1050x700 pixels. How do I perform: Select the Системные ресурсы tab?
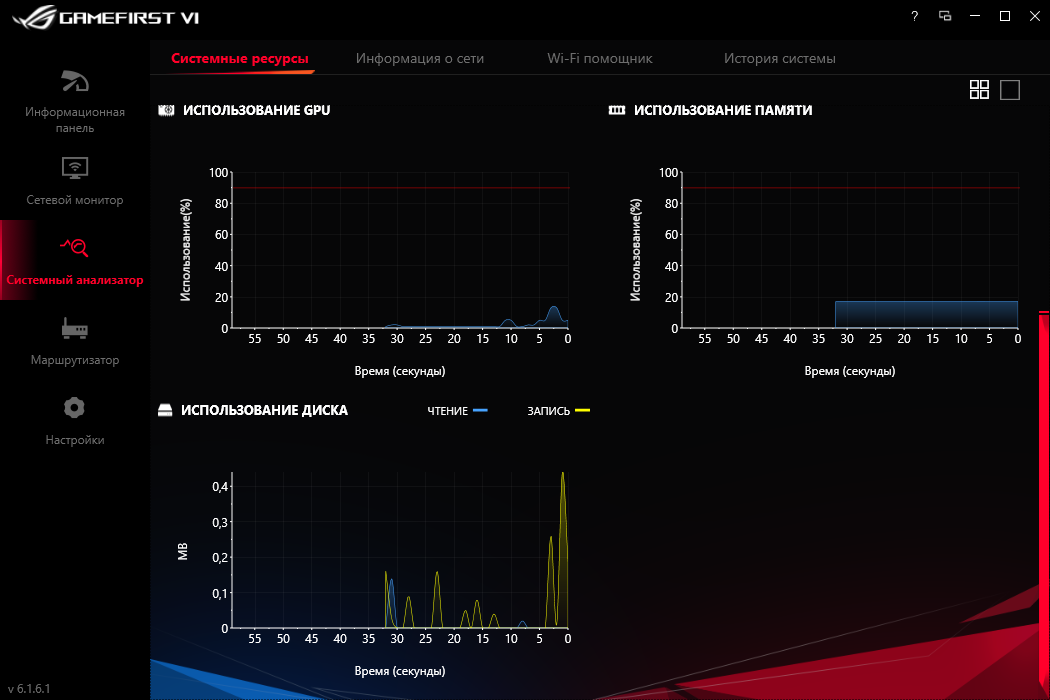click(240, 58)
